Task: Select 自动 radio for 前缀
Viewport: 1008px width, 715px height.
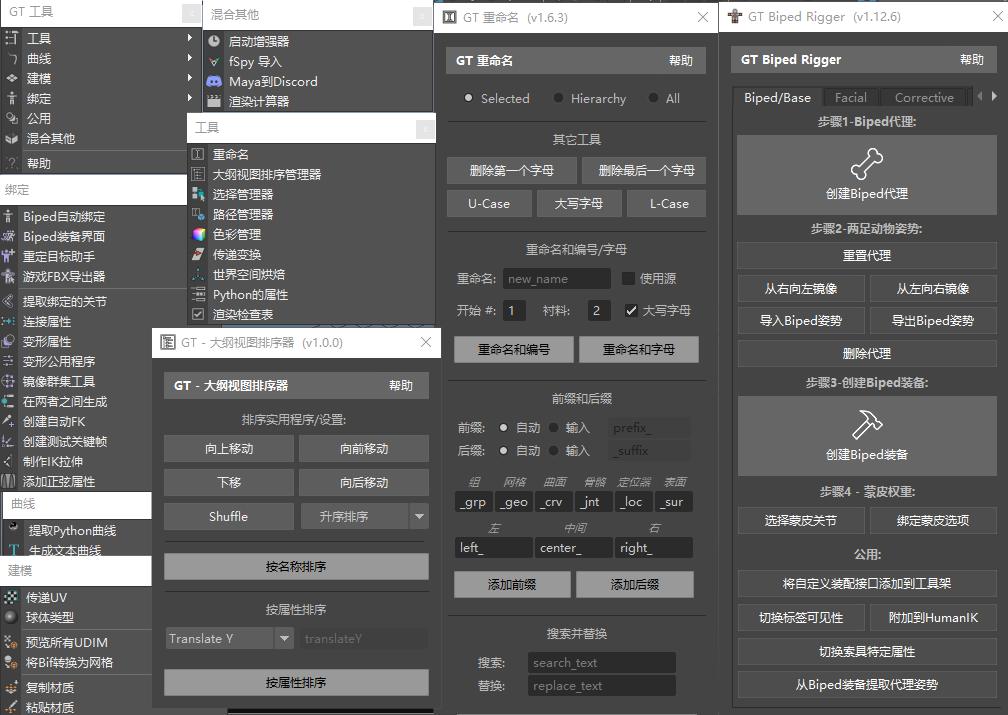Action: click(x=503, y=428)
